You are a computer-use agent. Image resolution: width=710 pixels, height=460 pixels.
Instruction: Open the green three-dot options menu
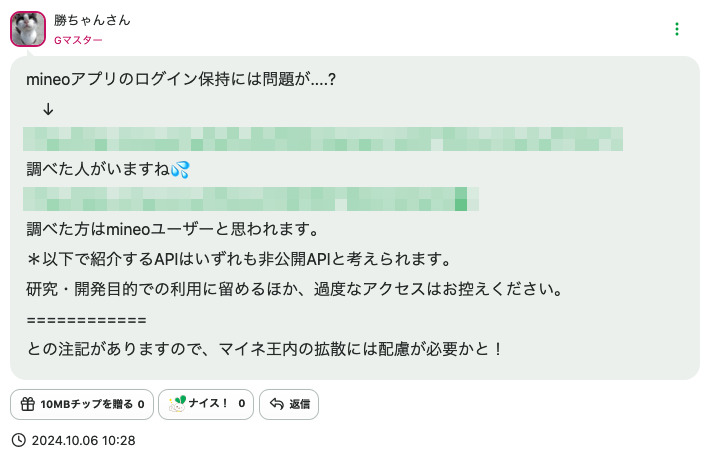[677, 30]
